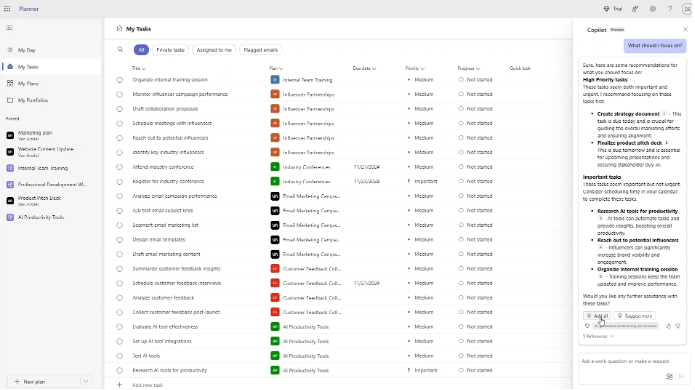Viewport: 695px width, 390px height.
Task: Click Add all button in Copilot
Action: 597,316
